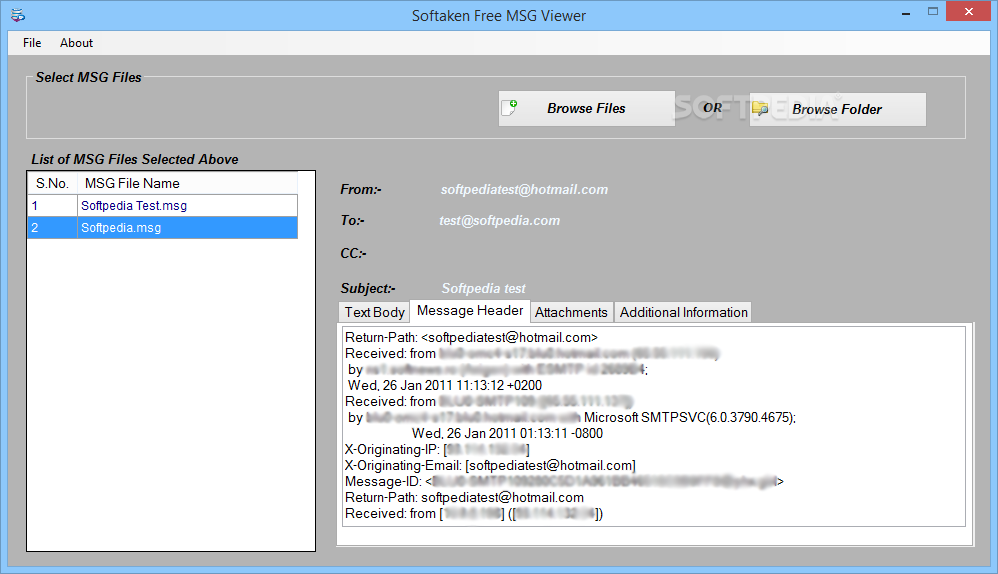Image resolution: width=998 pixels, height=574 pixels.
Task: Click the Browse Folder folder icon
Action: (x=760, y=109)
